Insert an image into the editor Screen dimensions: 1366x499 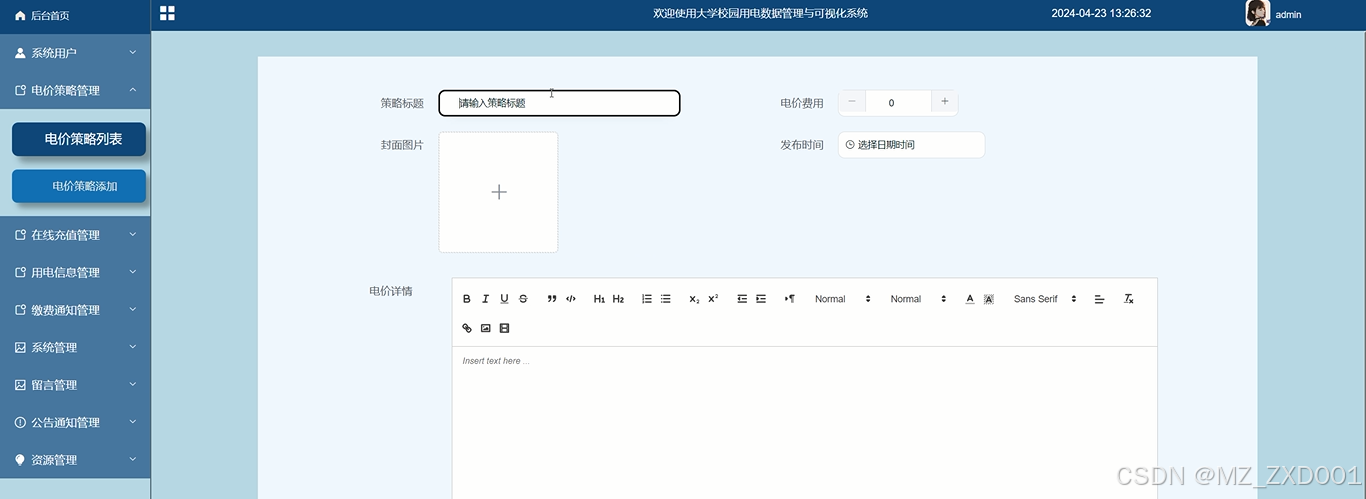(485, 328)
